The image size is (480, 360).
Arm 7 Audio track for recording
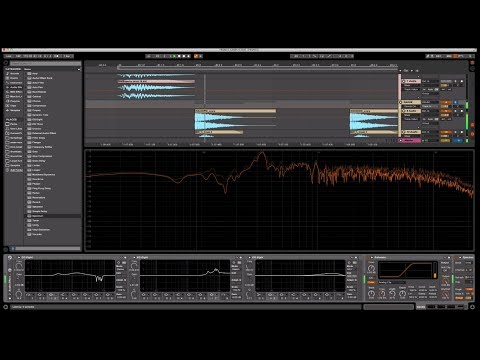[462, 81]
